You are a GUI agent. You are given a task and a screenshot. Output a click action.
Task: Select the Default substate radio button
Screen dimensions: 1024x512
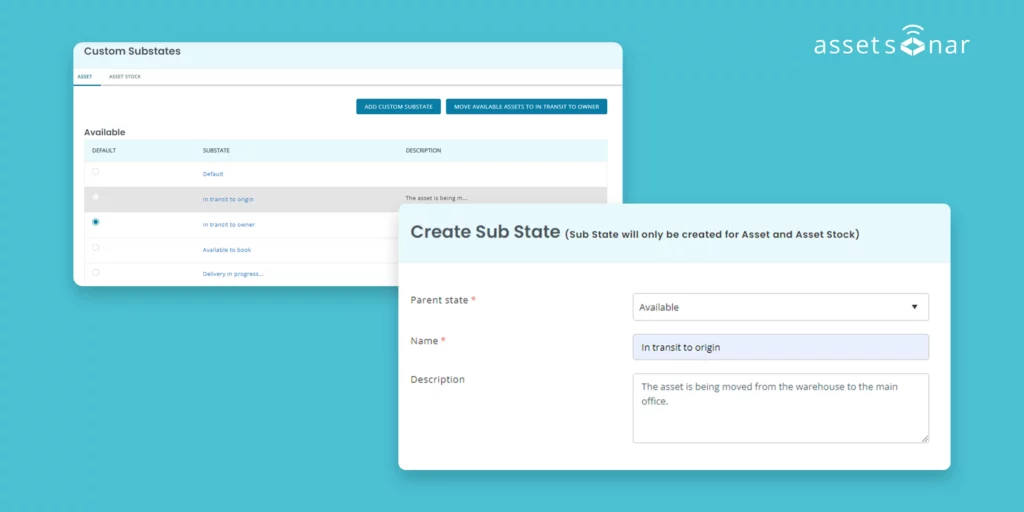[96, 172]
